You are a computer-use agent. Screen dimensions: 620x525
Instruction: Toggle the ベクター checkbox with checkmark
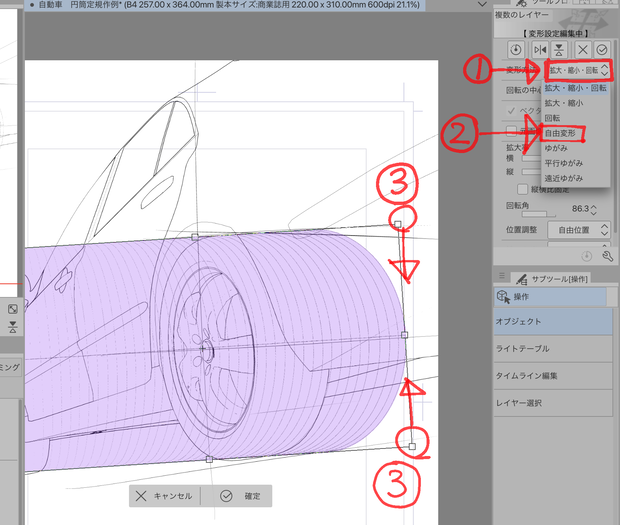pos(512,110)
